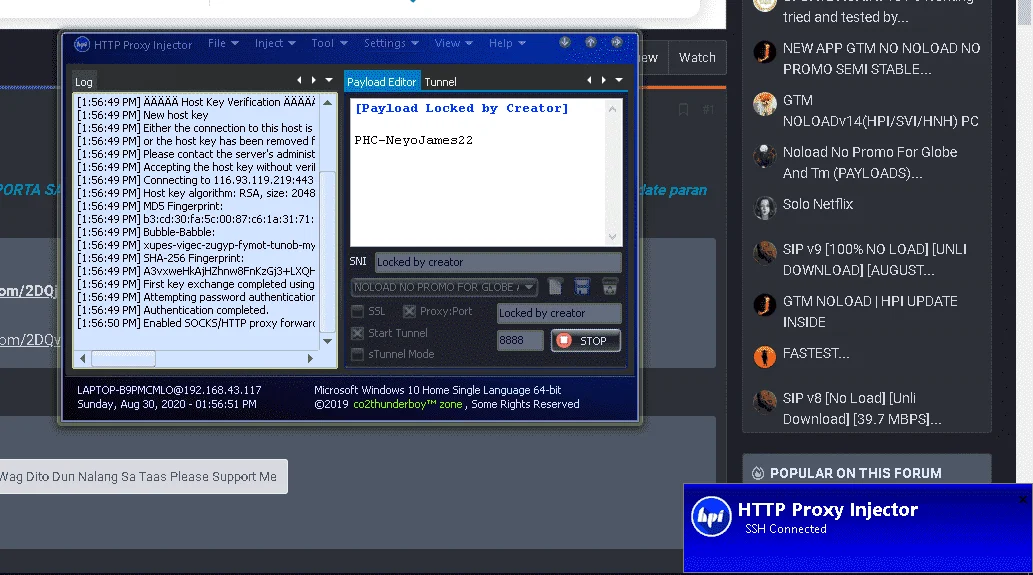
Task: Open Log panel tab list dropdown arrow
Action: click(329, 80)
